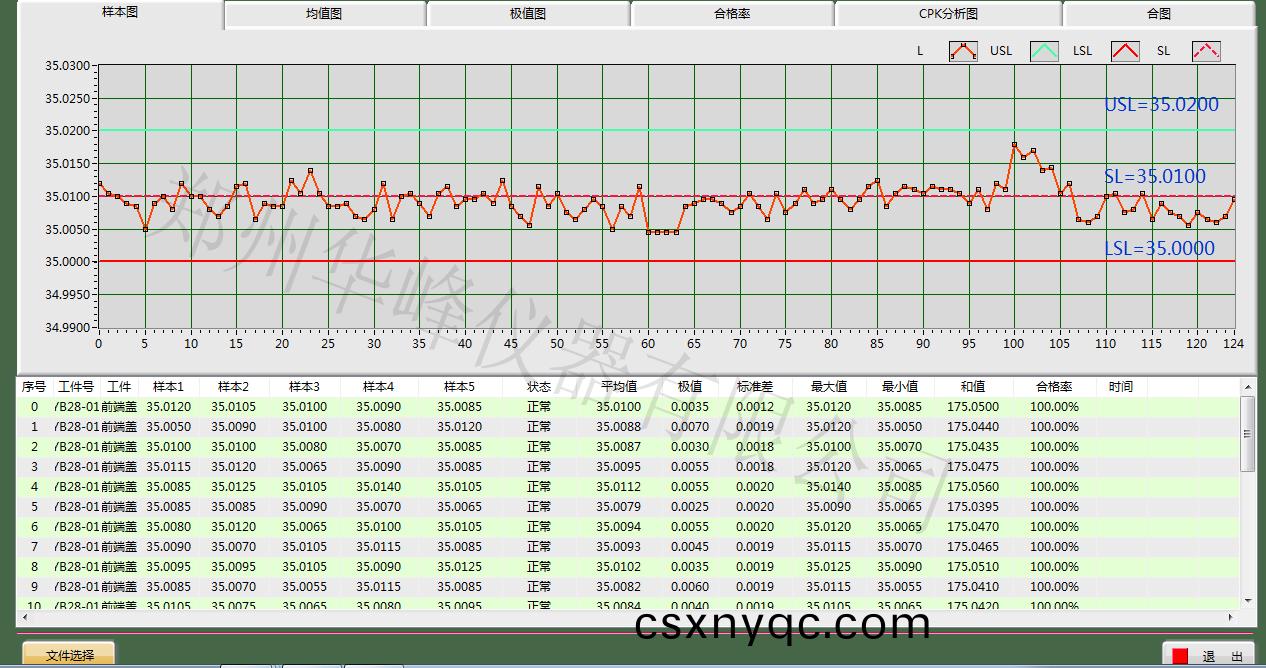This screenshot has height=668, width=1266.
Task: Click the 标准差 column header
Action: [x=755, y=386]
